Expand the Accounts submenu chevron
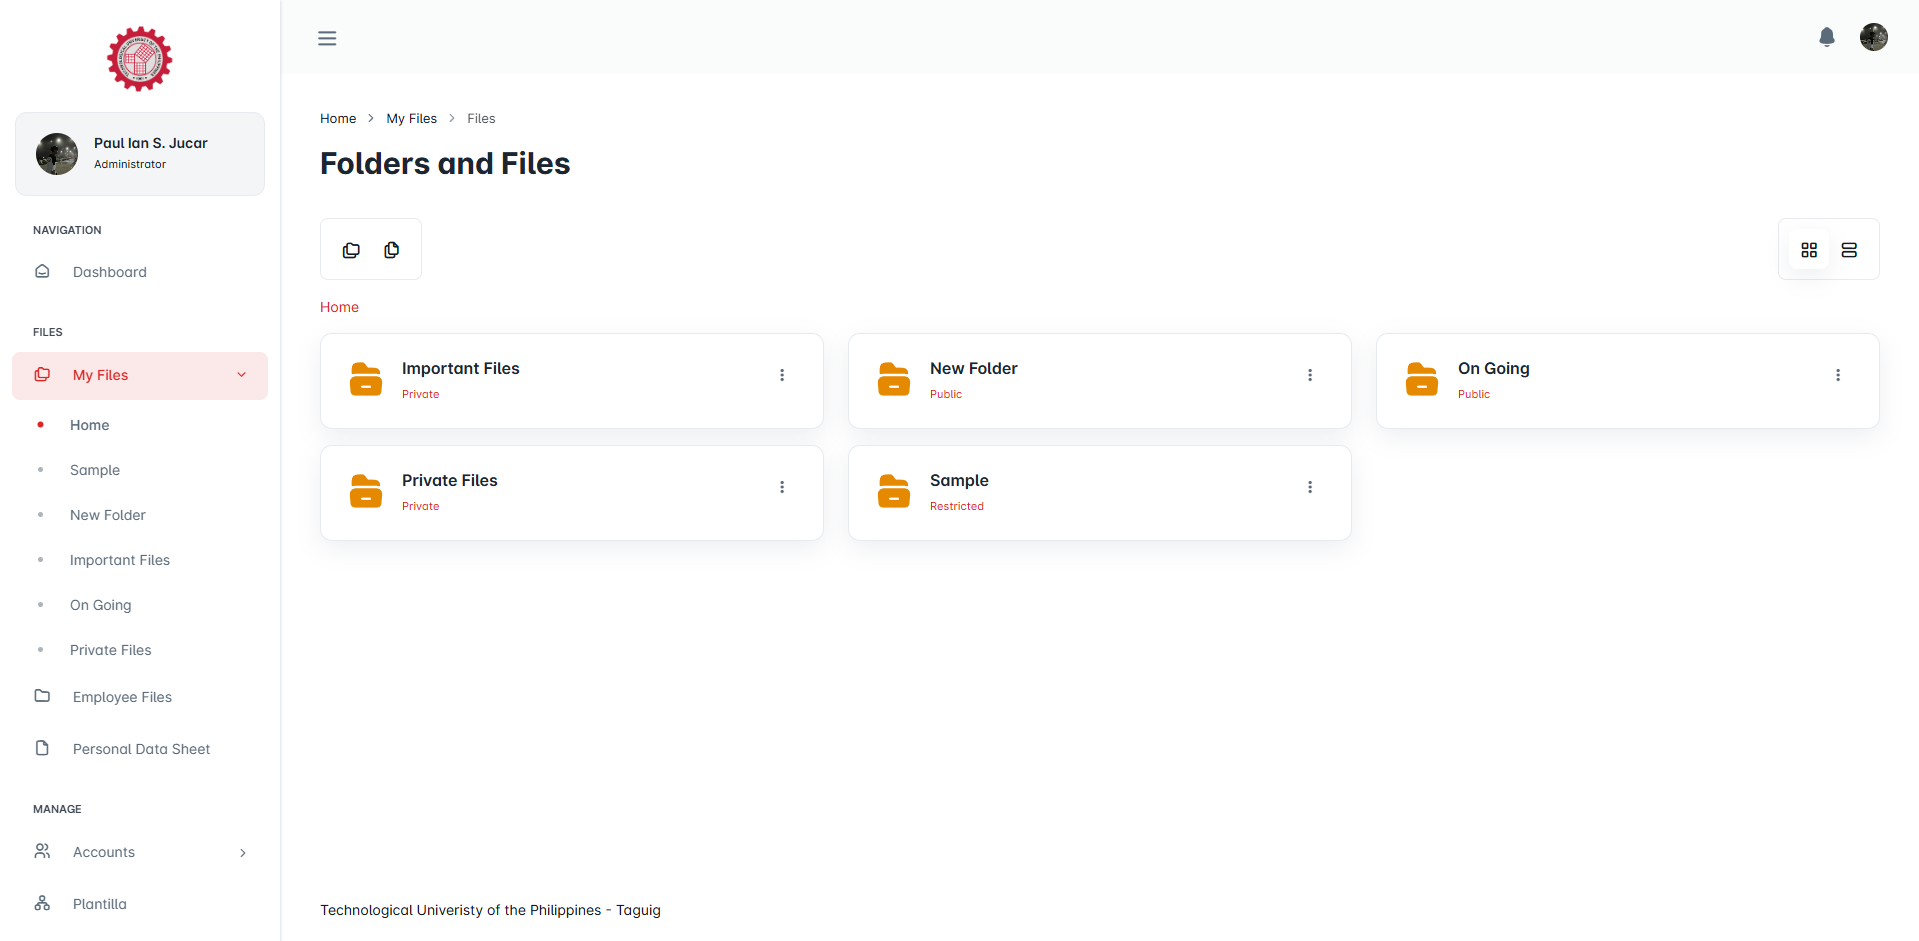Viewport: 1919px width, 941px height. pos(243,853)
